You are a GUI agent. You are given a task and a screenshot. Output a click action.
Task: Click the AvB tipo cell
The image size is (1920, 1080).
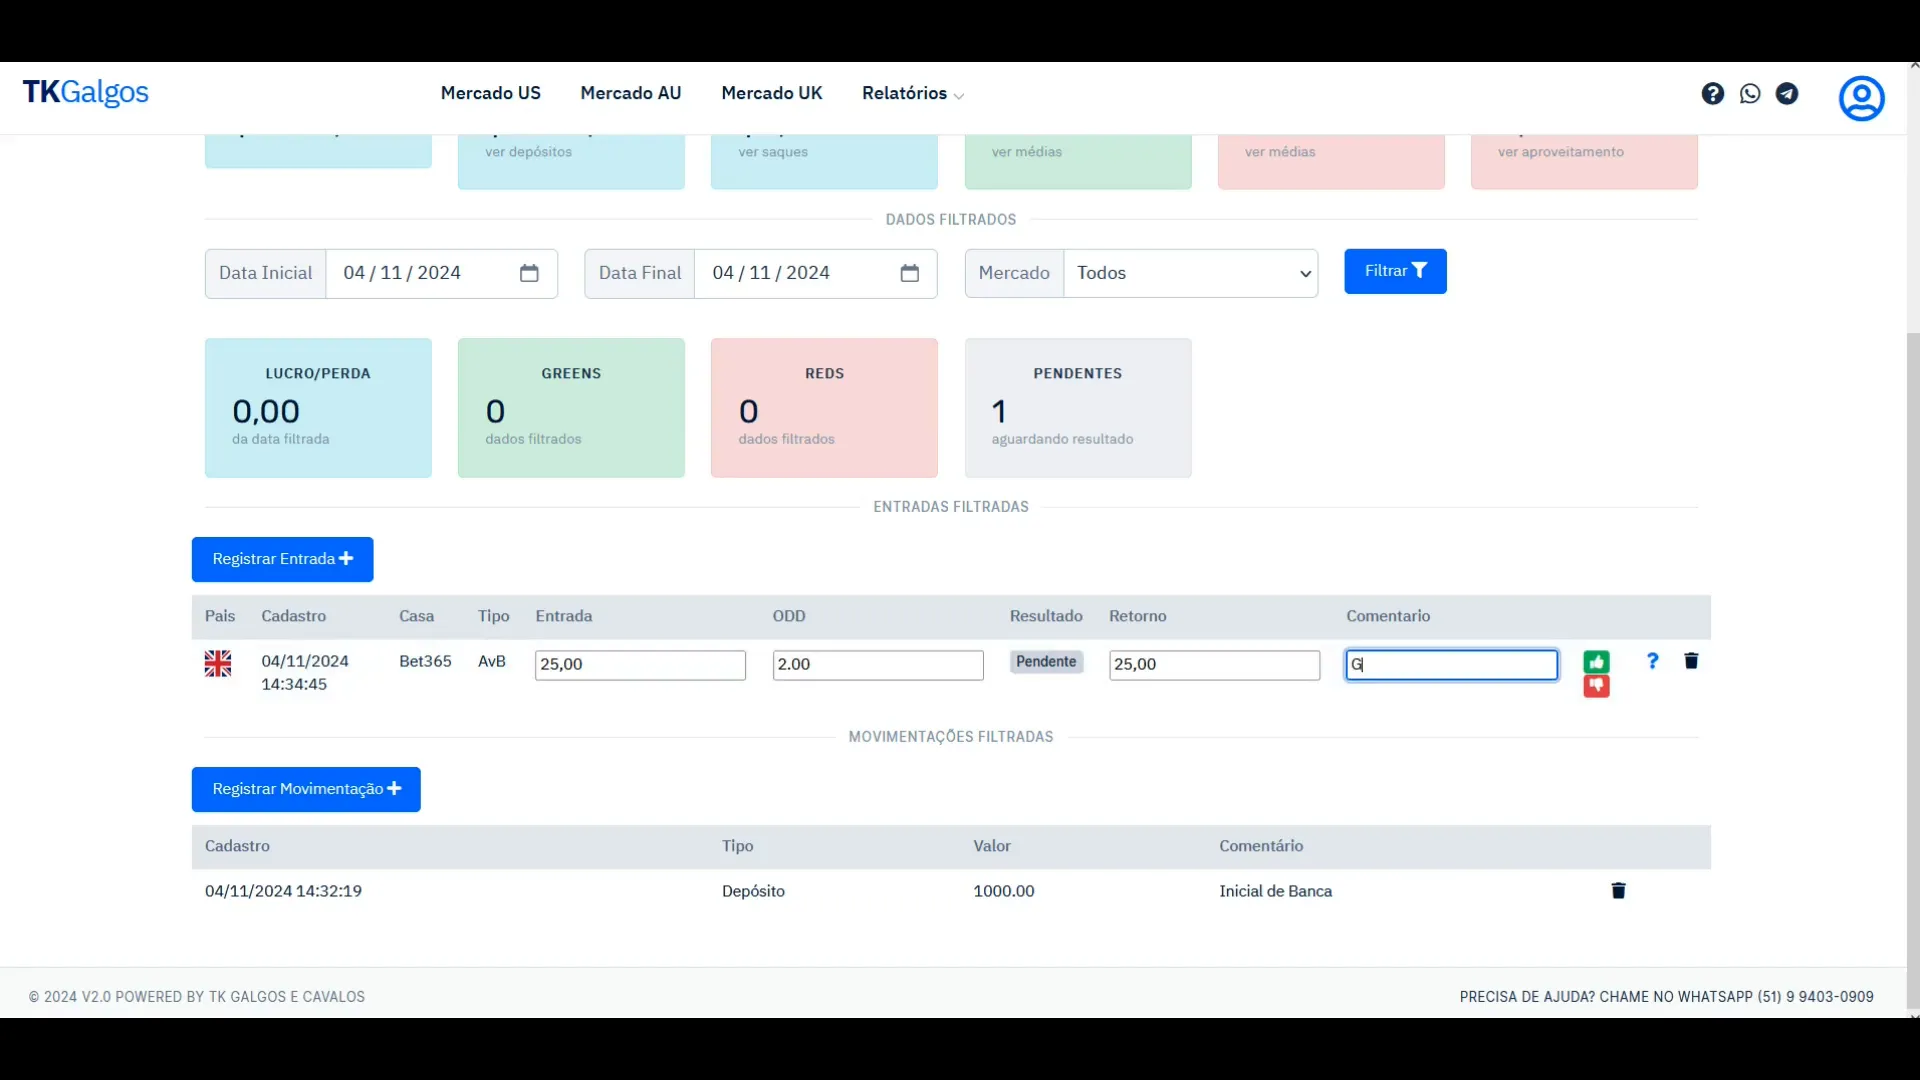tap(492, 661)
